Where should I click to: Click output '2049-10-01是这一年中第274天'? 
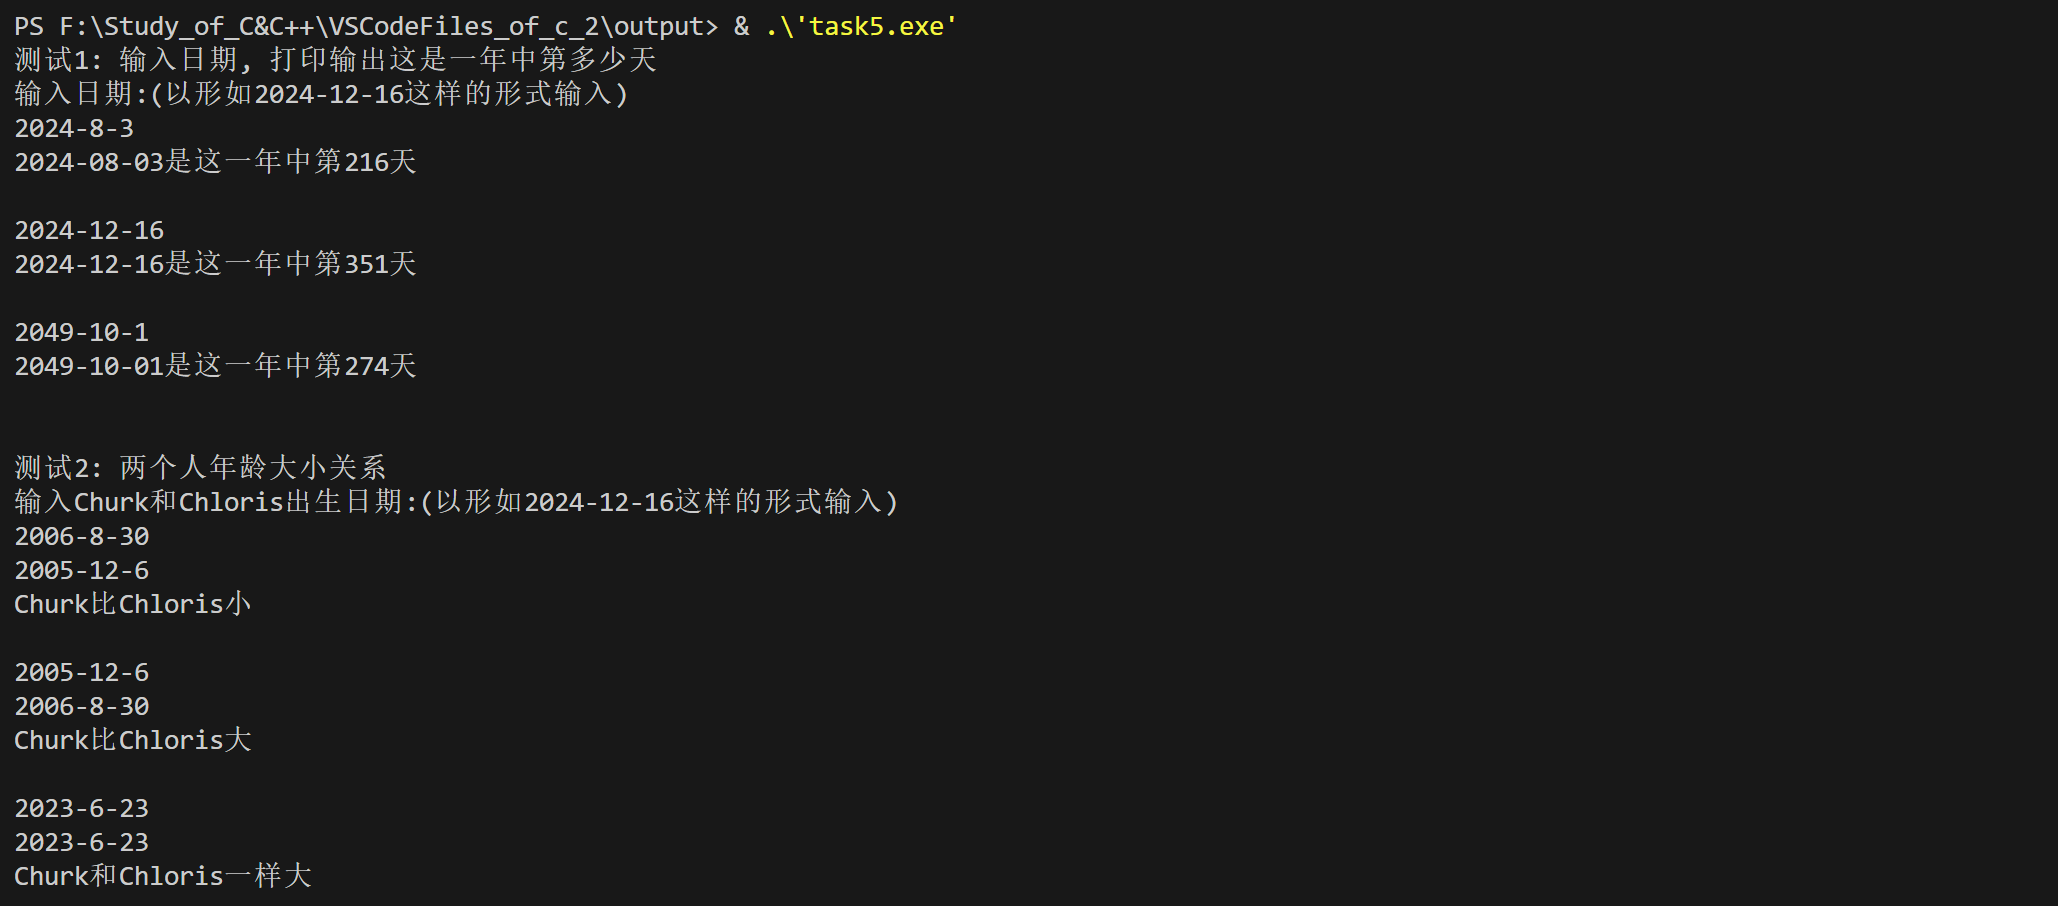215,366
